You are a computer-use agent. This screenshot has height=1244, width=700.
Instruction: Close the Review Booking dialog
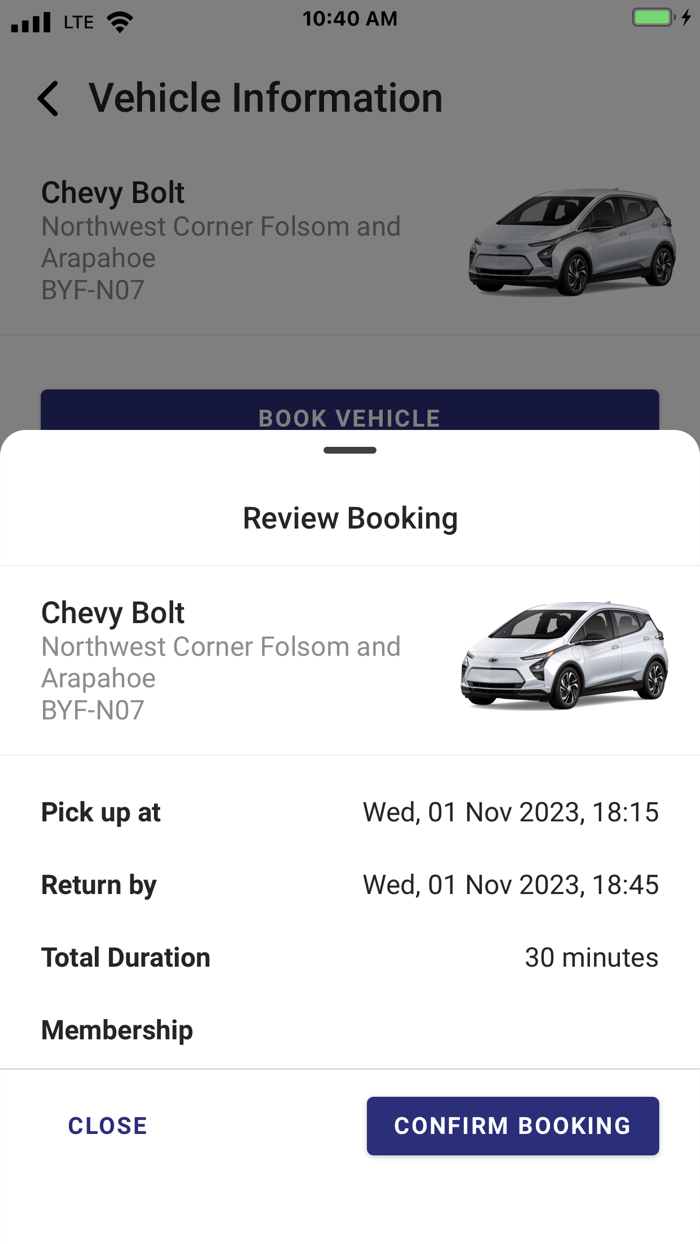coord(107,1125)
